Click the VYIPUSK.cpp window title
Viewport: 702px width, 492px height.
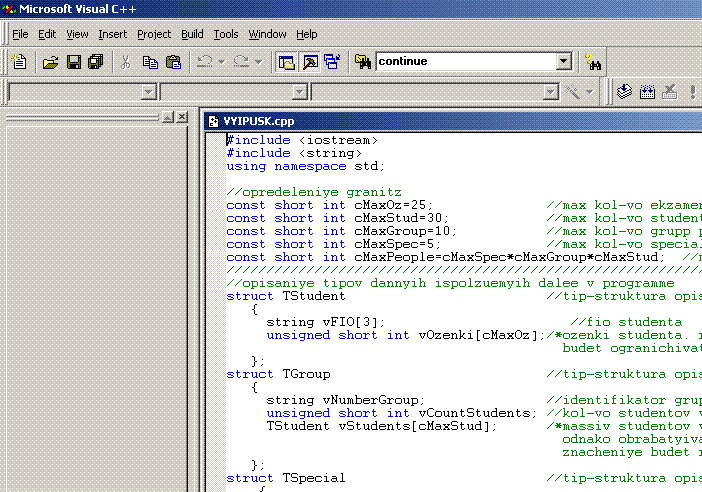(259, 121)
